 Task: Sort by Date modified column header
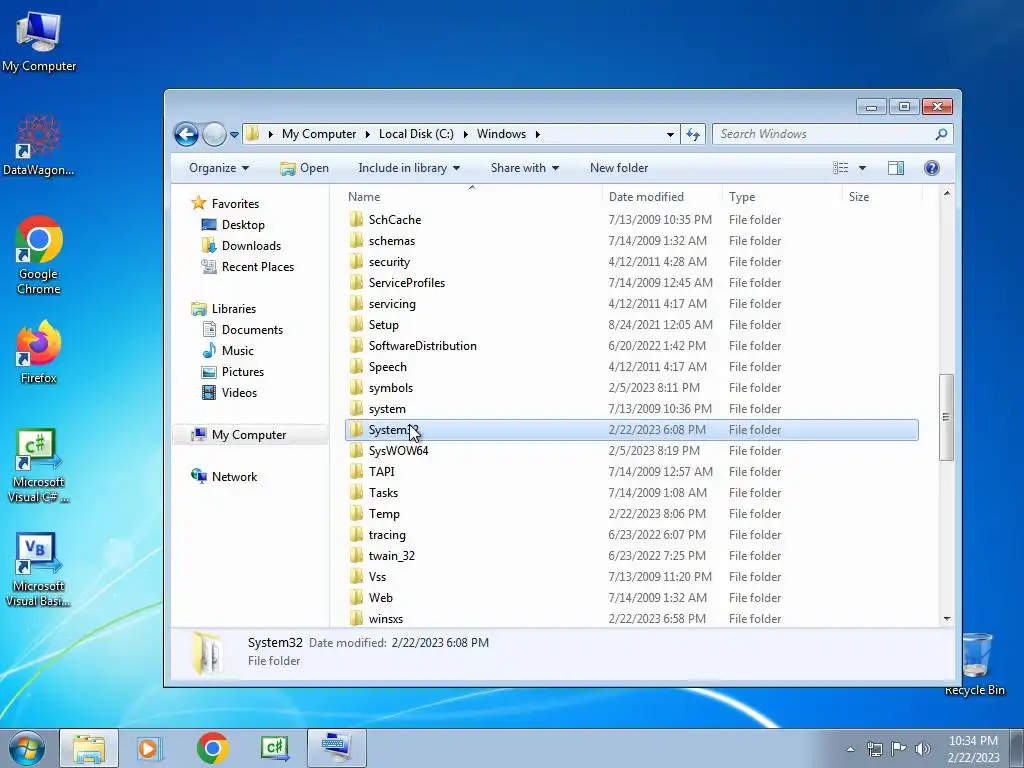coord(662,197)
